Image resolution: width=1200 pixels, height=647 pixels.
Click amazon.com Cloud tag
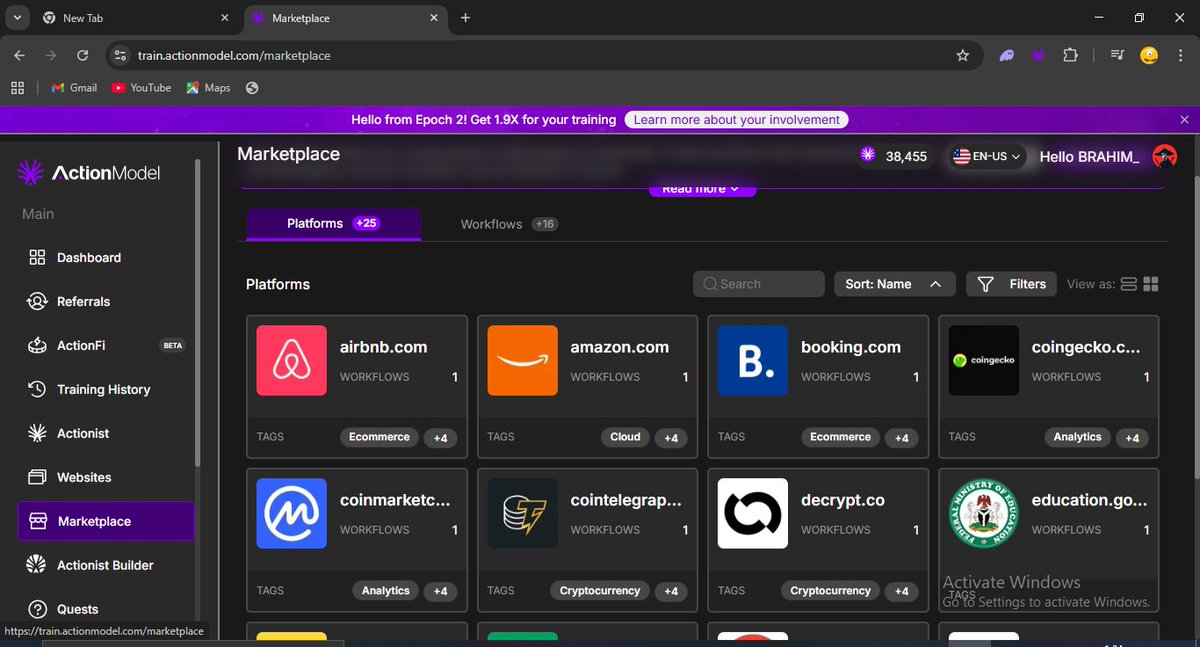(x=625, y=437)
